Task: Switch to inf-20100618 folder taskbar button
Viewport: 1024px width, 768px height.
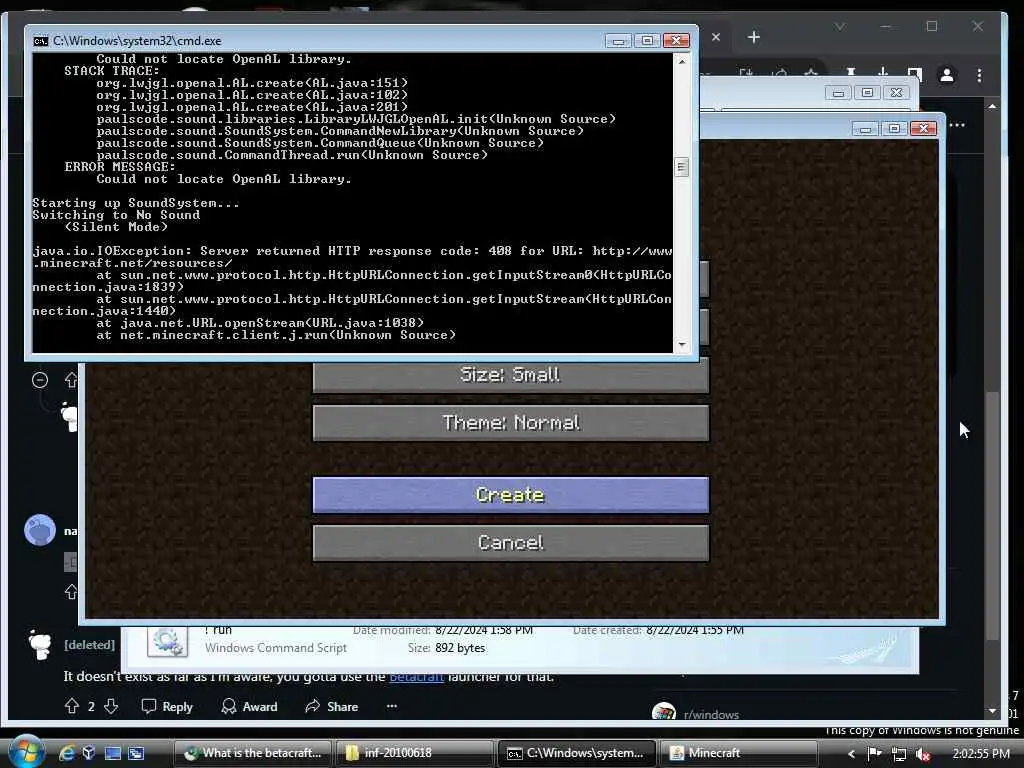Action: 415,753
